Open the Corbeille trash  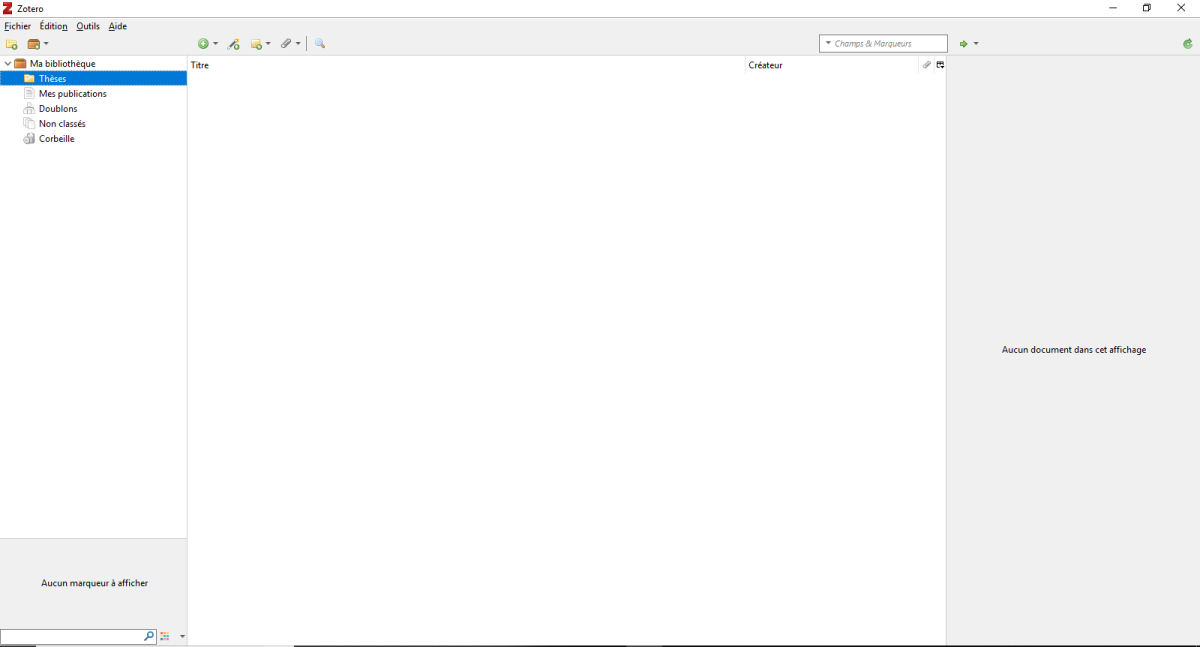click(56, 139)
